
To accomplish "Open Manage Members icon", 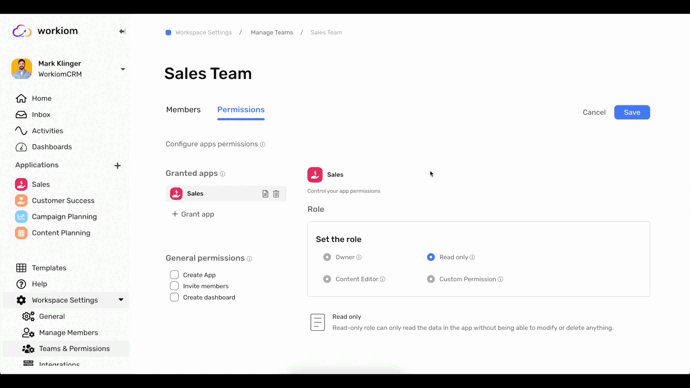I will [x=28, y=333].
